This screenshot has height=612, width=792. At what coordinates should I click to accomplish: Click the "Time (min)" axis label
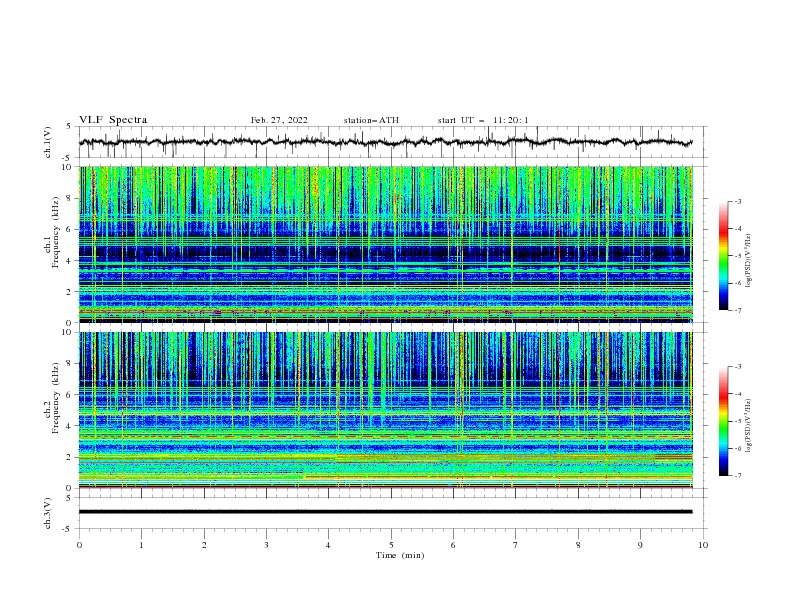pyautogui.click(x=400, y=555)
